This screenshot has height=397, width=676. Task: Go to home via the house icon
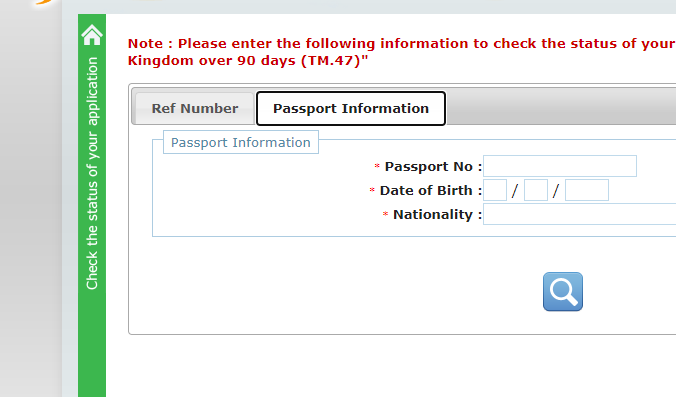point(92,35)
